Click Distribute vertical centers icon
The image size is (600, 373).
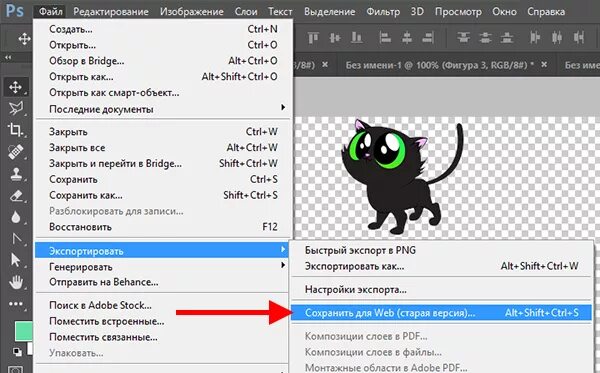[485, 37]
